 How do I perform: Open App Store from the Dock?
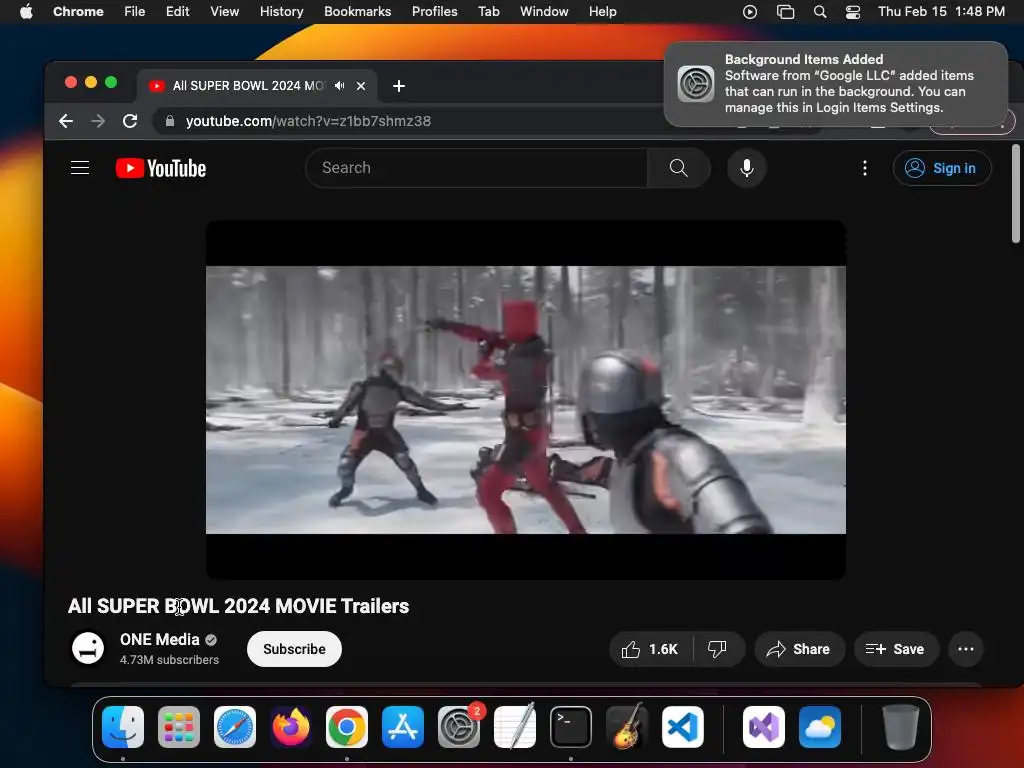point(403,727)
